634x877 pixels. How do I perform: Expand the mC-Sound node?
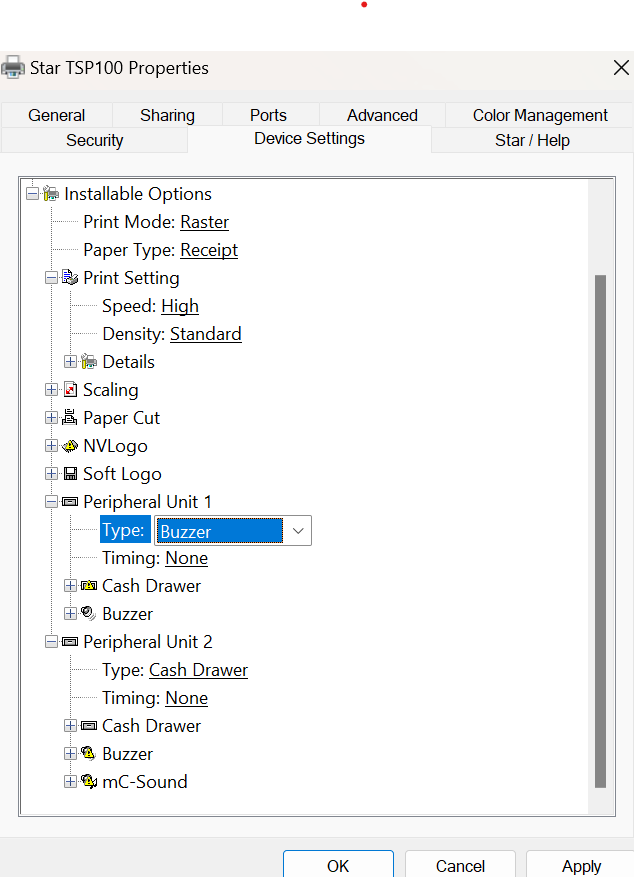[x=70, y=781]
